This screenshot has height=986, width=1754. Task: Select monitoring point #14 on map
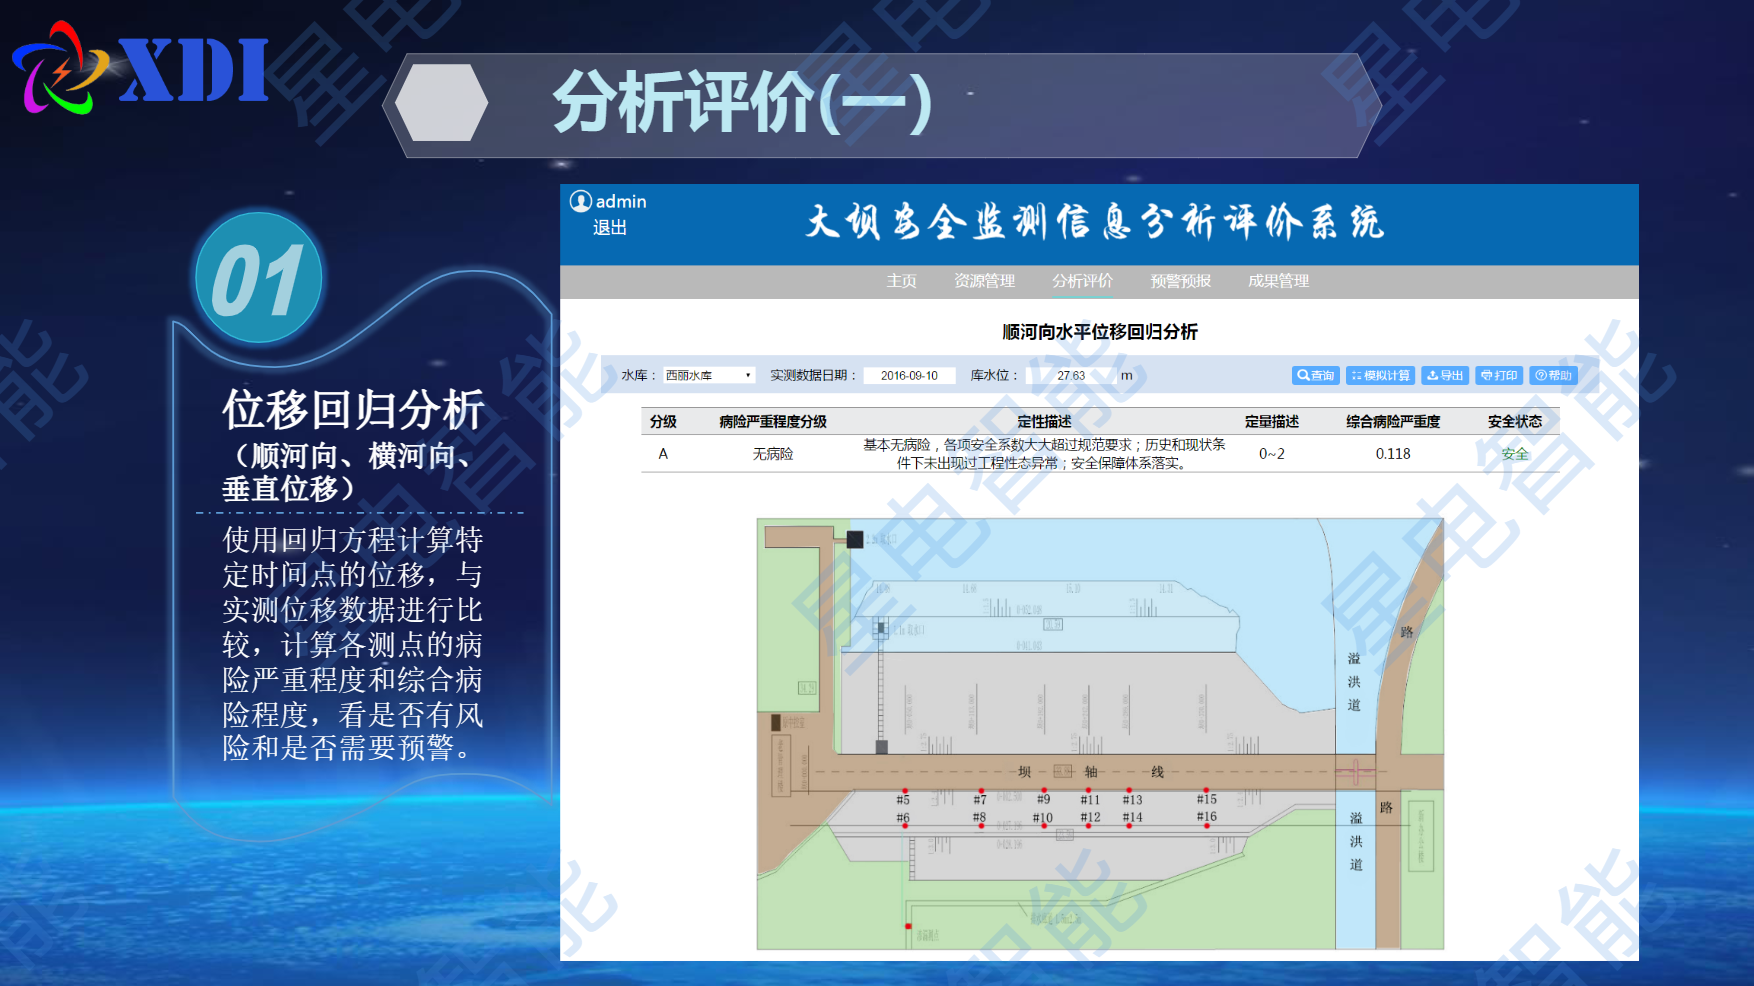(1129, 825)
